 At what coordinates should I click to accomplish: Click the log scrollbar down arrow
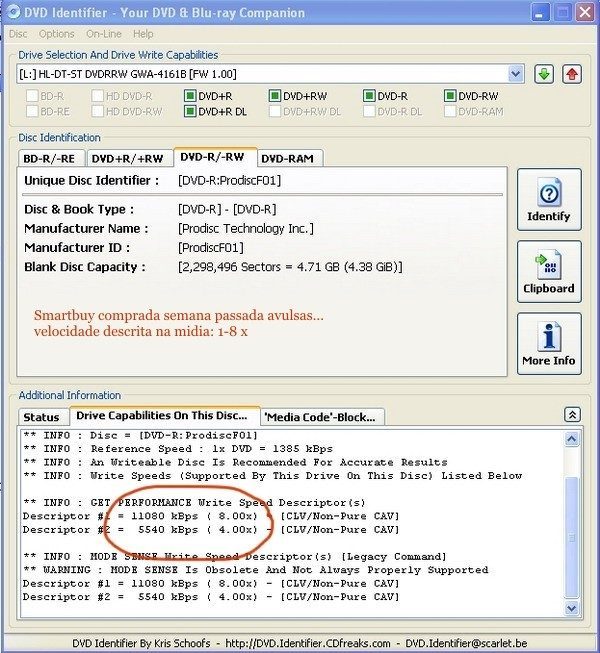pos(572,608)
